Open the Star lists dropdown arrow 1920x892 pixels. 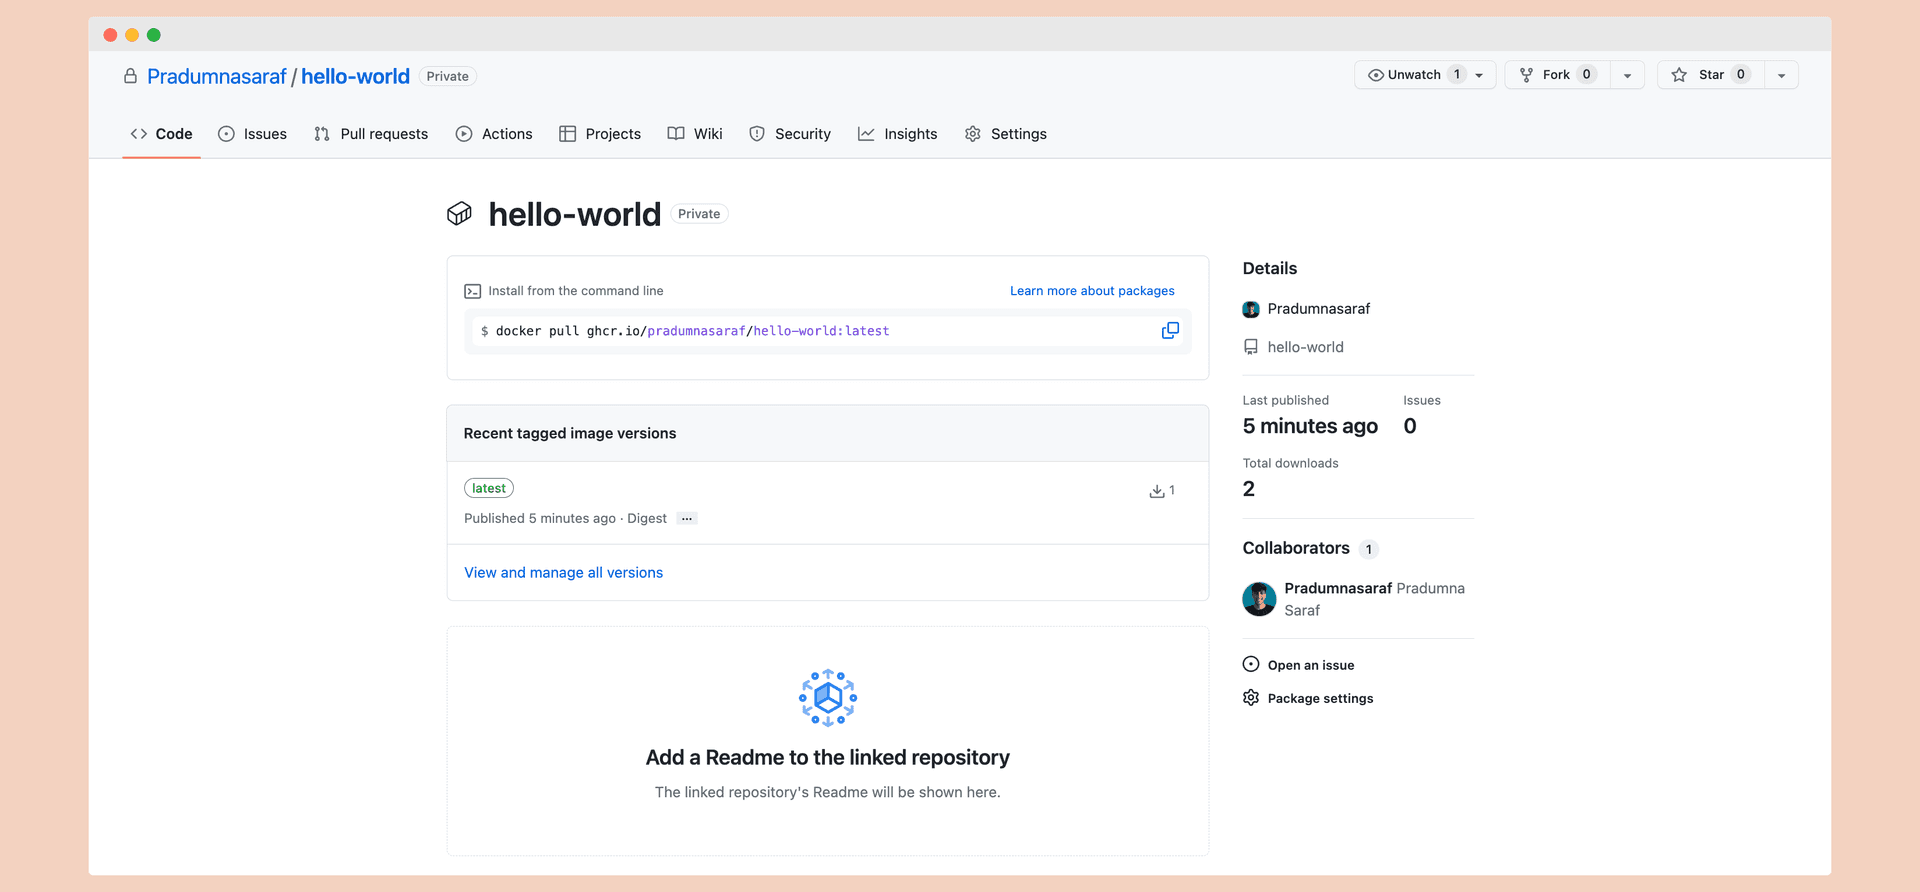pos(1781,75)
